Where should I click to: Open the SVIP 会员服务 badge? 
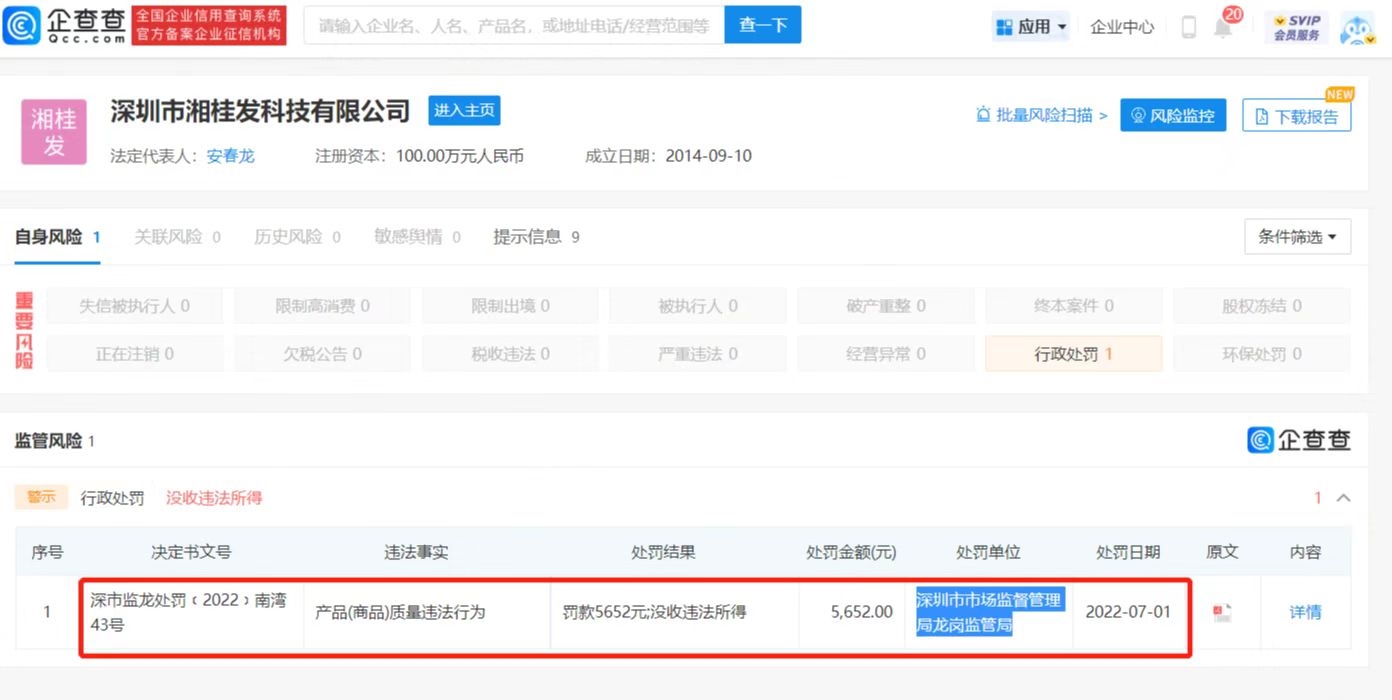(1296, 27)
